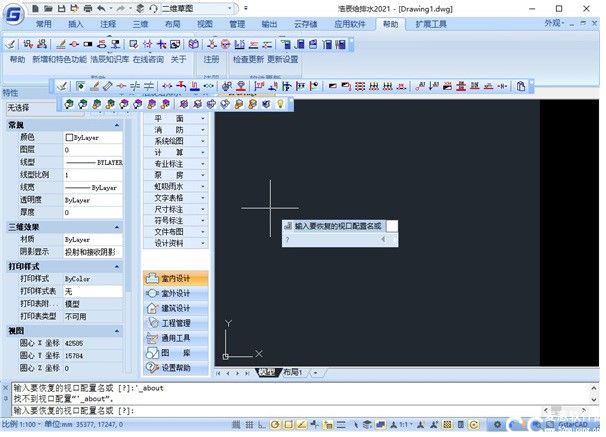The width and height of the screenshot is (606, 437).
Task: Open 浩辰知识库 knowledge base
Action: [109, 59]
